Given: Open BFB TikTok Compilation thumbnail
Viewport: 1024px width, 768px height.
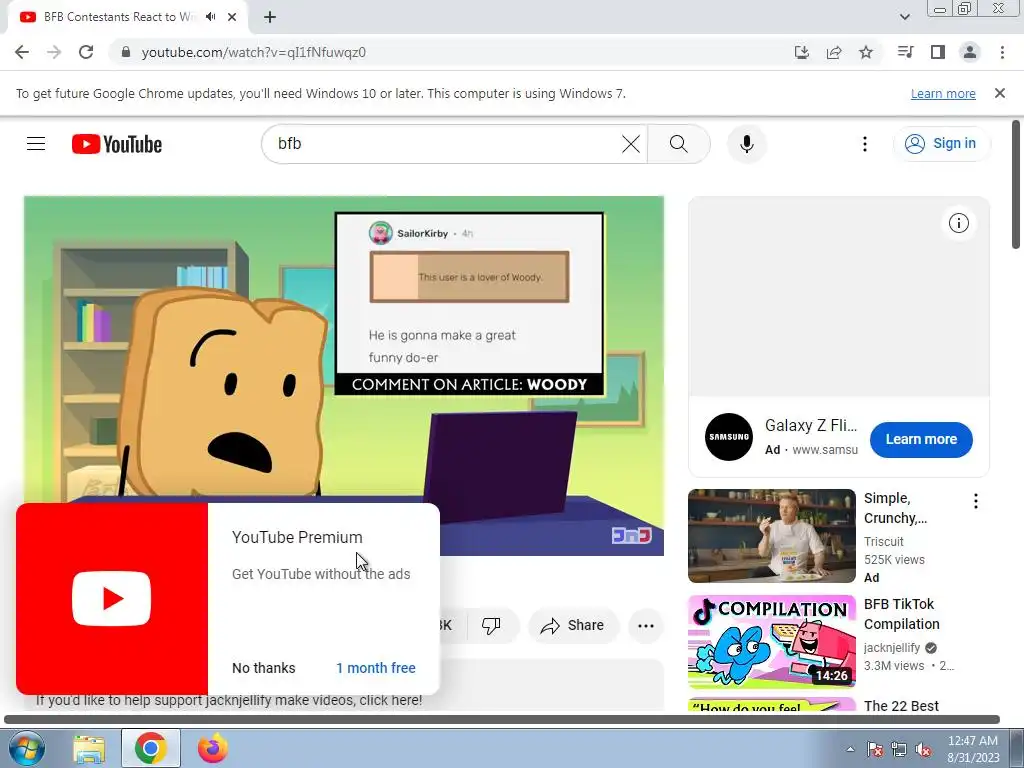Looking at the screenshot, I should (771, 641).
